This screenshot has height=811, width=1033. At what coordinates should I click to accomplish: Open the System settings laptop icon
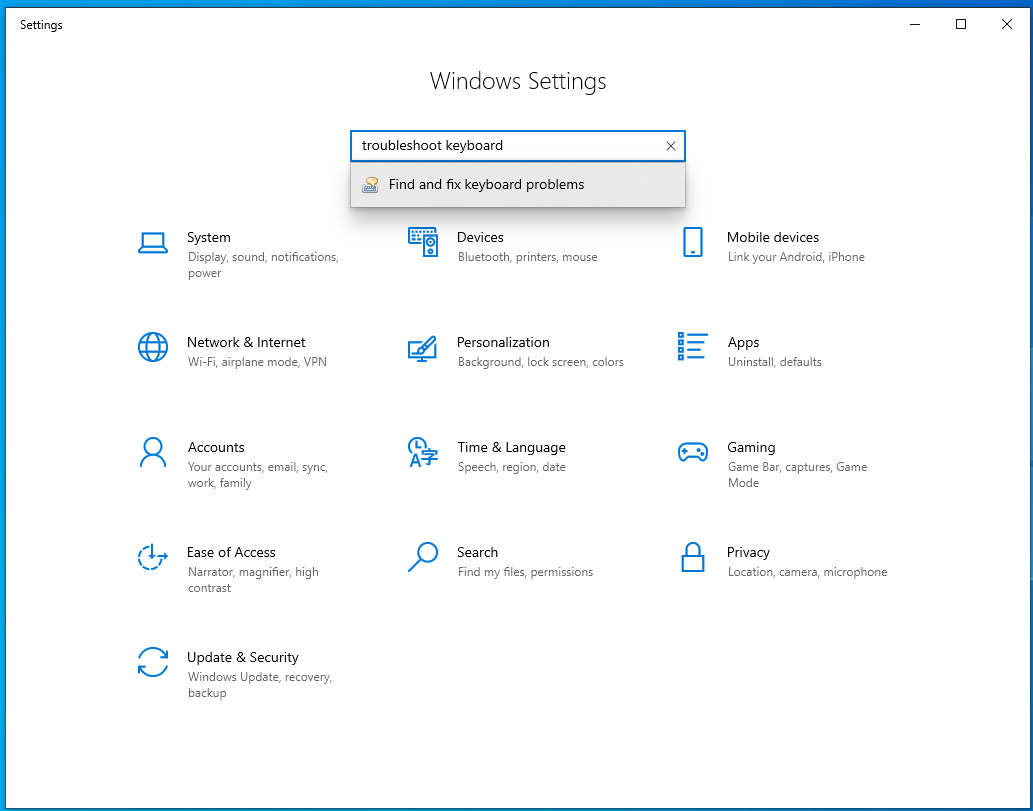tap(152, 242)
